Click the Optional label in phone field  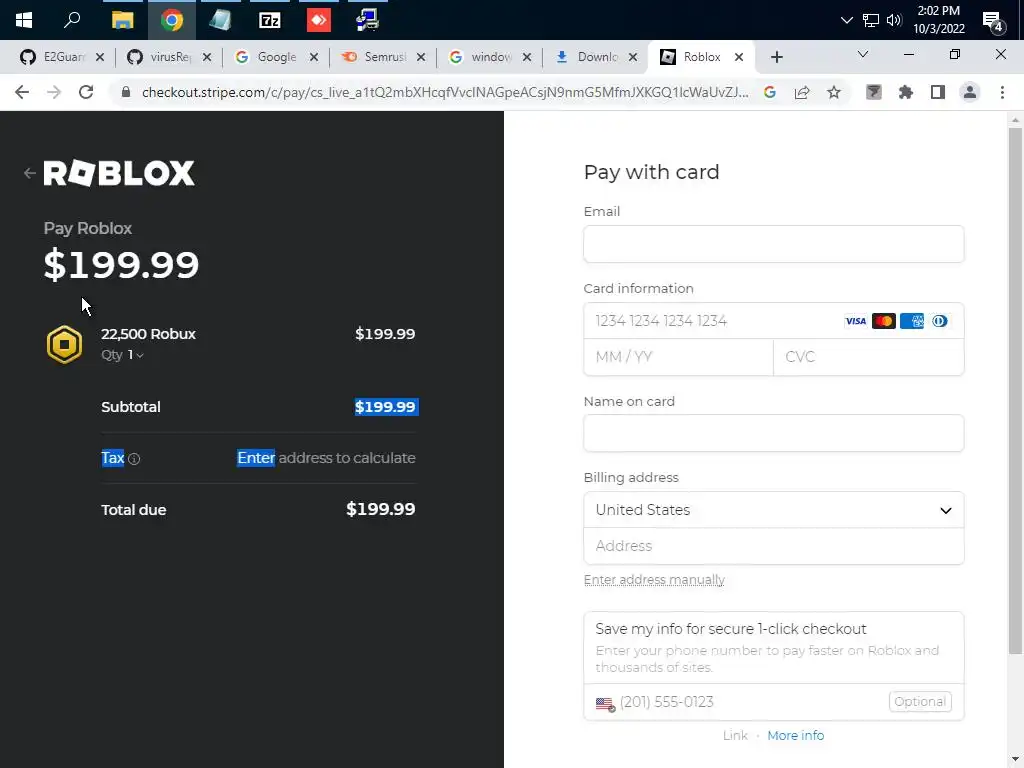tap(920, 702)
